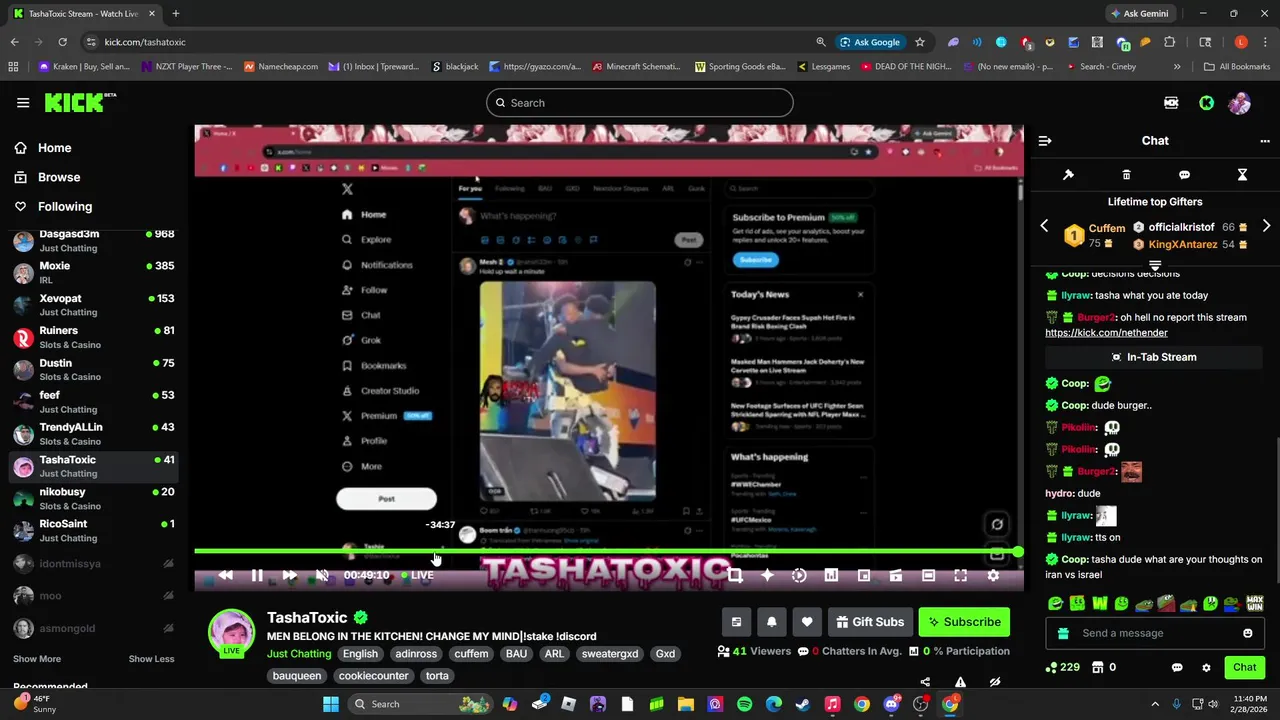
Task: Open the video player settings gear
Action: 993,575
